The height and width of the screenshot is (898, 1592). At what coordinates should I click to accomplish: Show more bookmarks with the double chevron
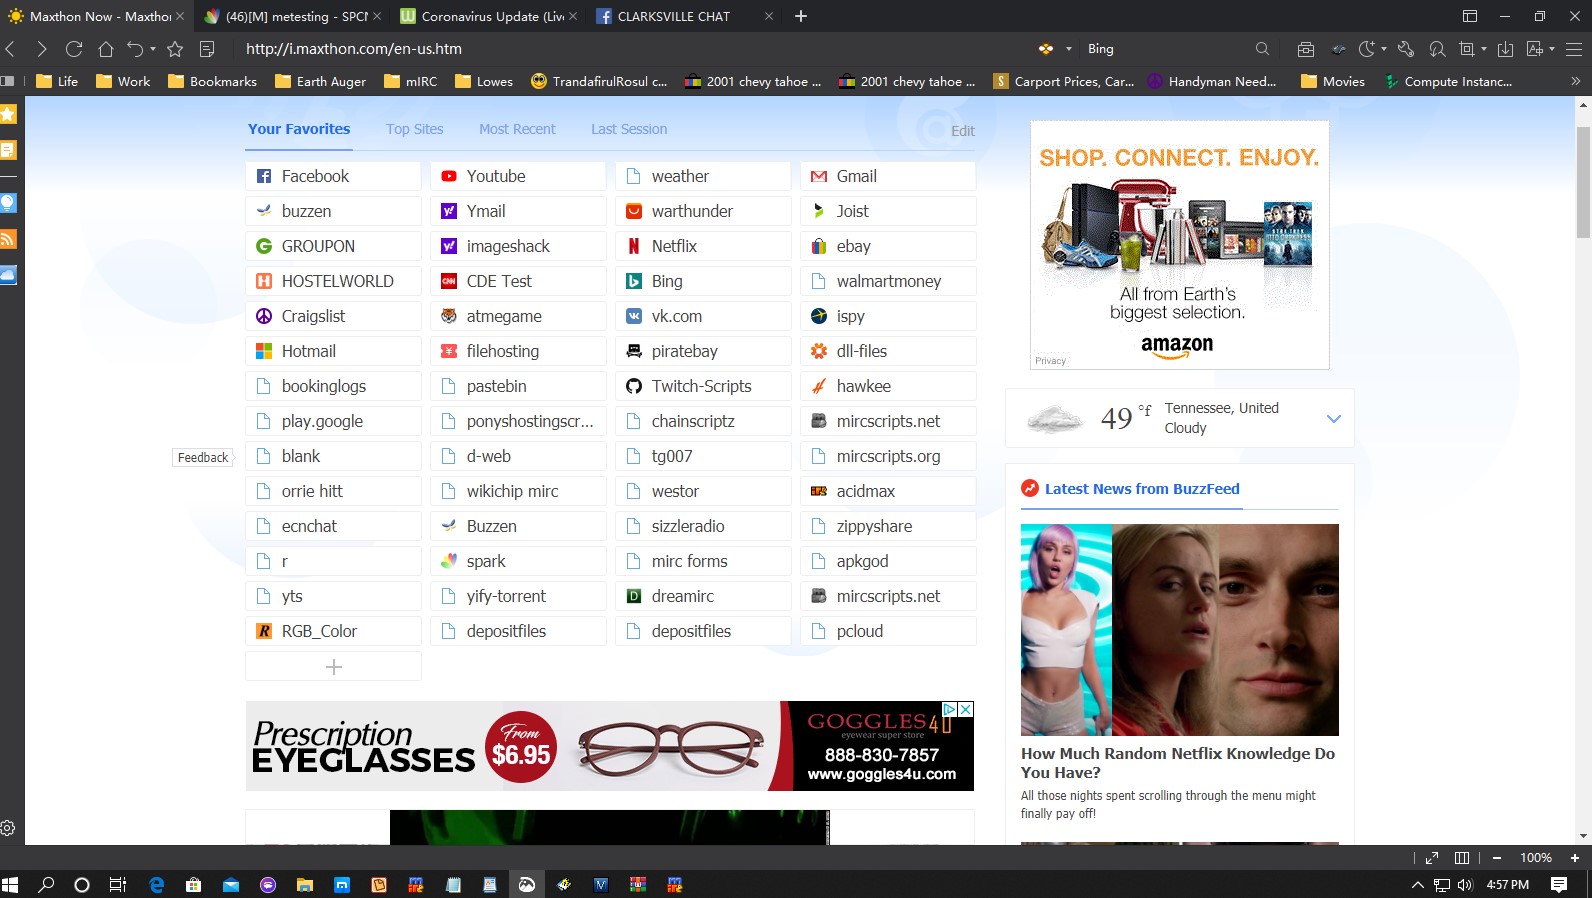pyautogui.click(x=1576, y=81)
